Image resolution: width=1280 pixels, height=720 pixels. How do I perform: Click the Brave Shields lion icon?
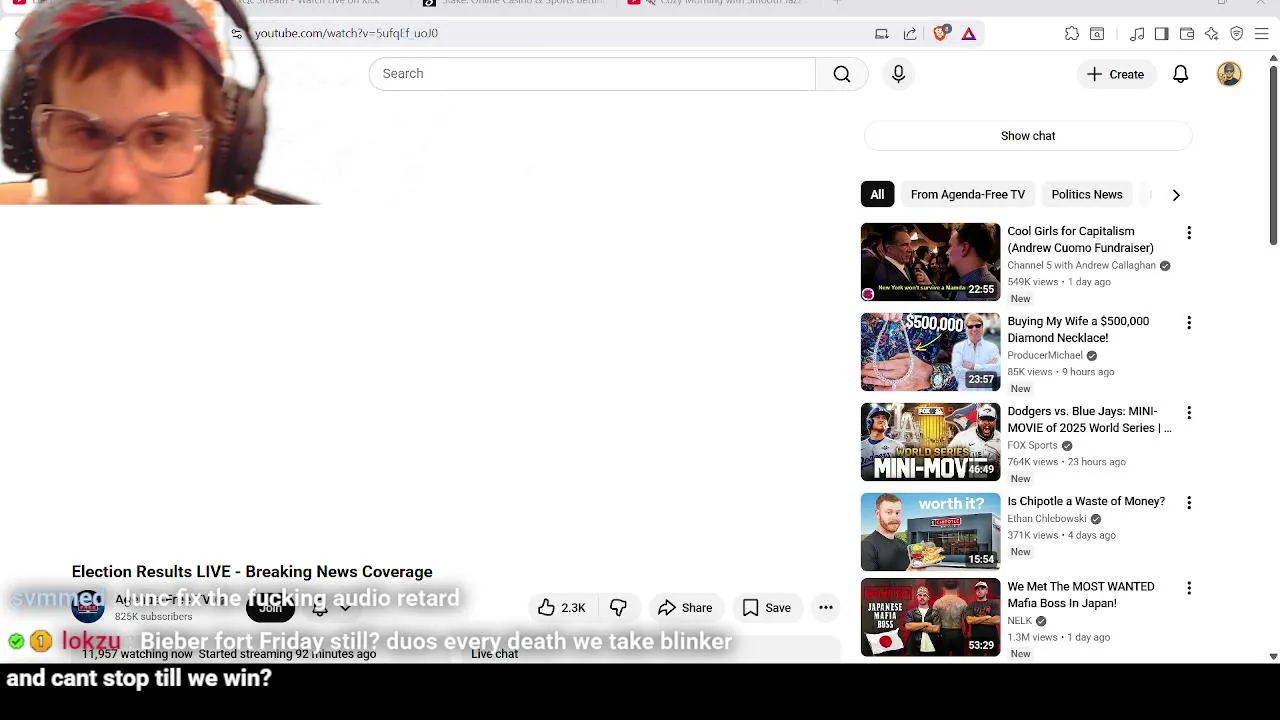(x=940, y=33)
